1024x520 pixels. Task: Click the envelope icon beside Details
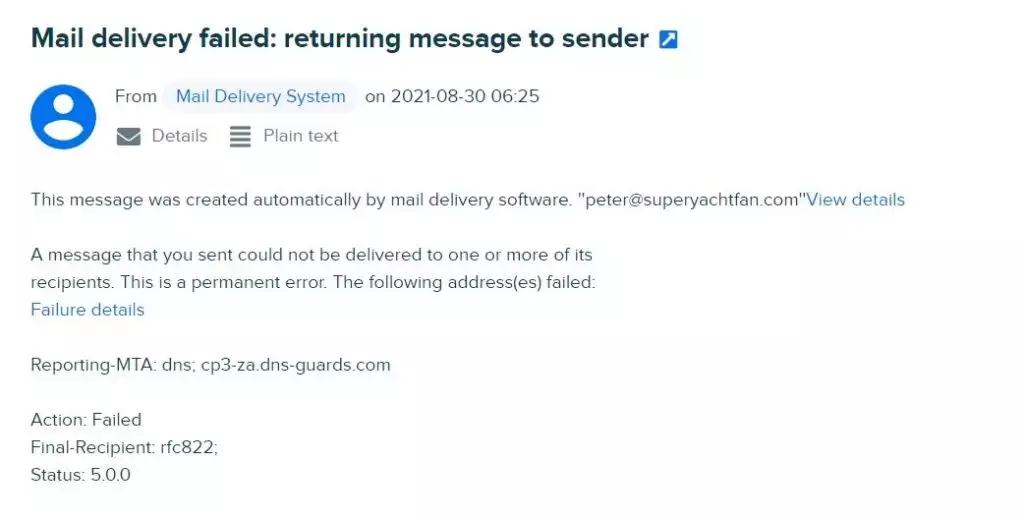129,137
